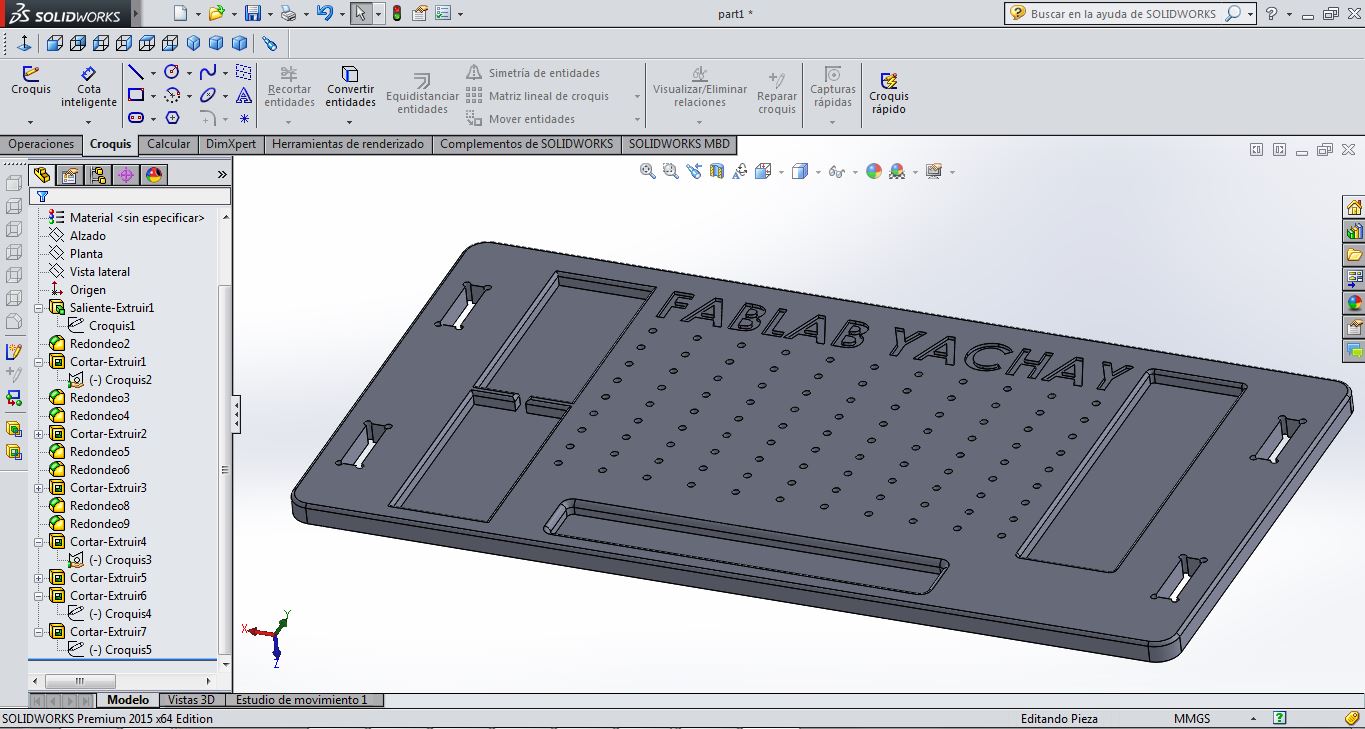Click the Apply Scene icon
This screenshot has height=729, width=1365.
coord(897,171)
